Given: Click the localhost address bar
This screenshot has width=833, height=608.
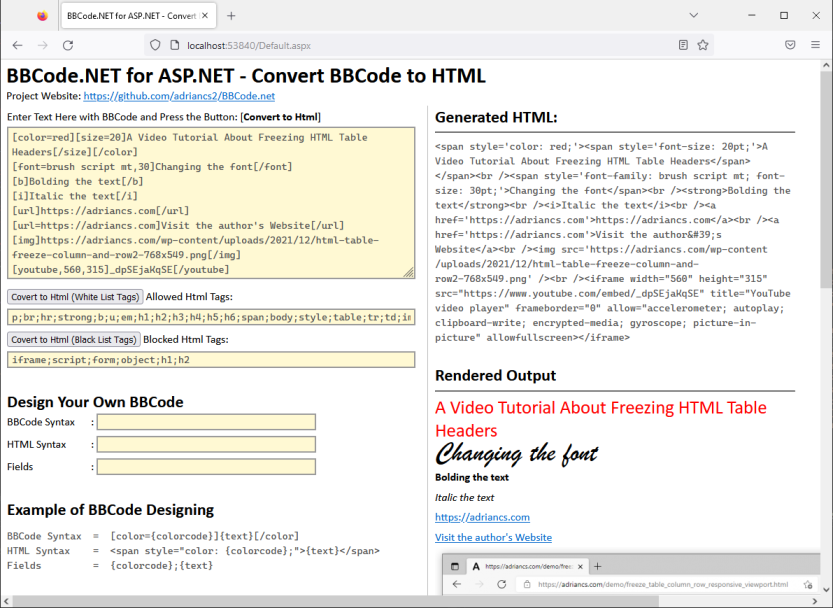Looking at the screenshot, I should coord(428,45).
